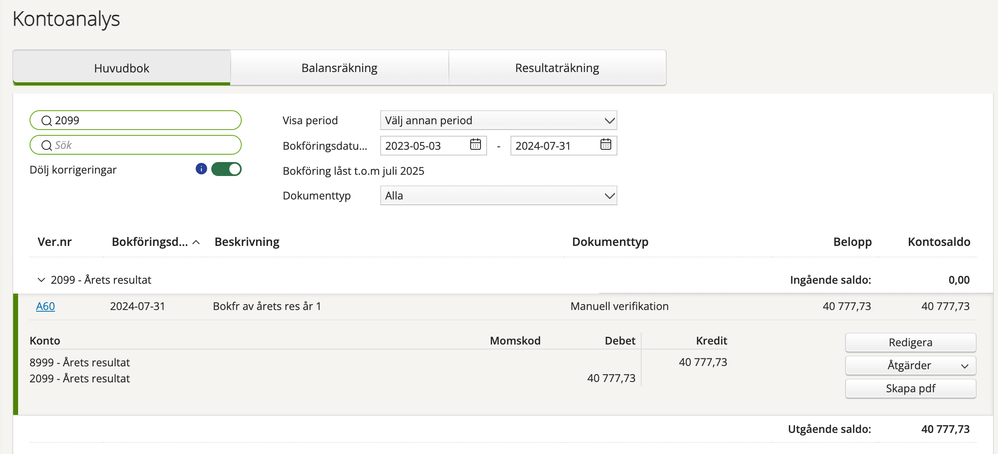
Task: Switch to the Balansräkning tab
Action: pos(339,67)
